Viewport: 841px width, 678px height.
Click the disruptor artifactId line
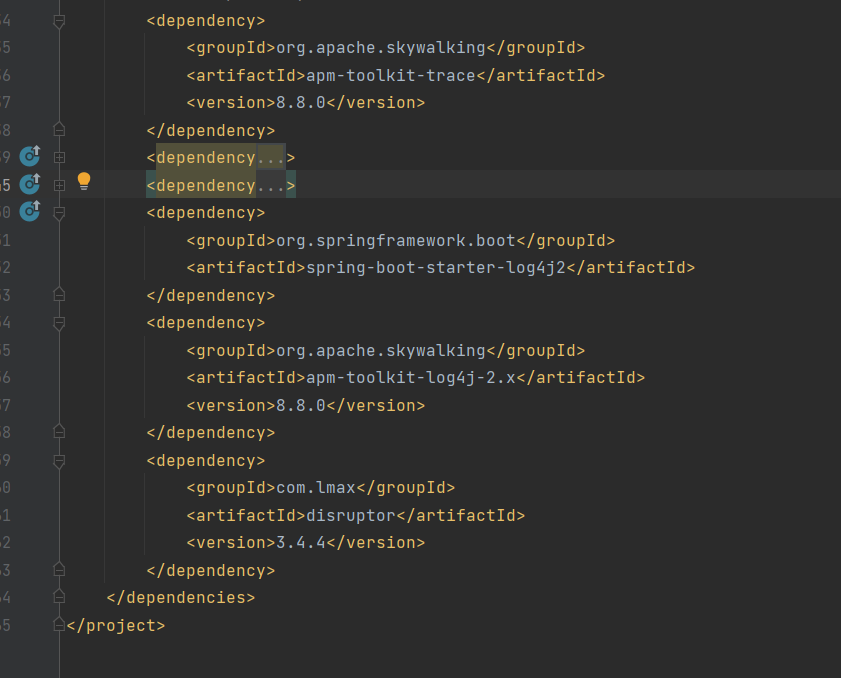356,515
